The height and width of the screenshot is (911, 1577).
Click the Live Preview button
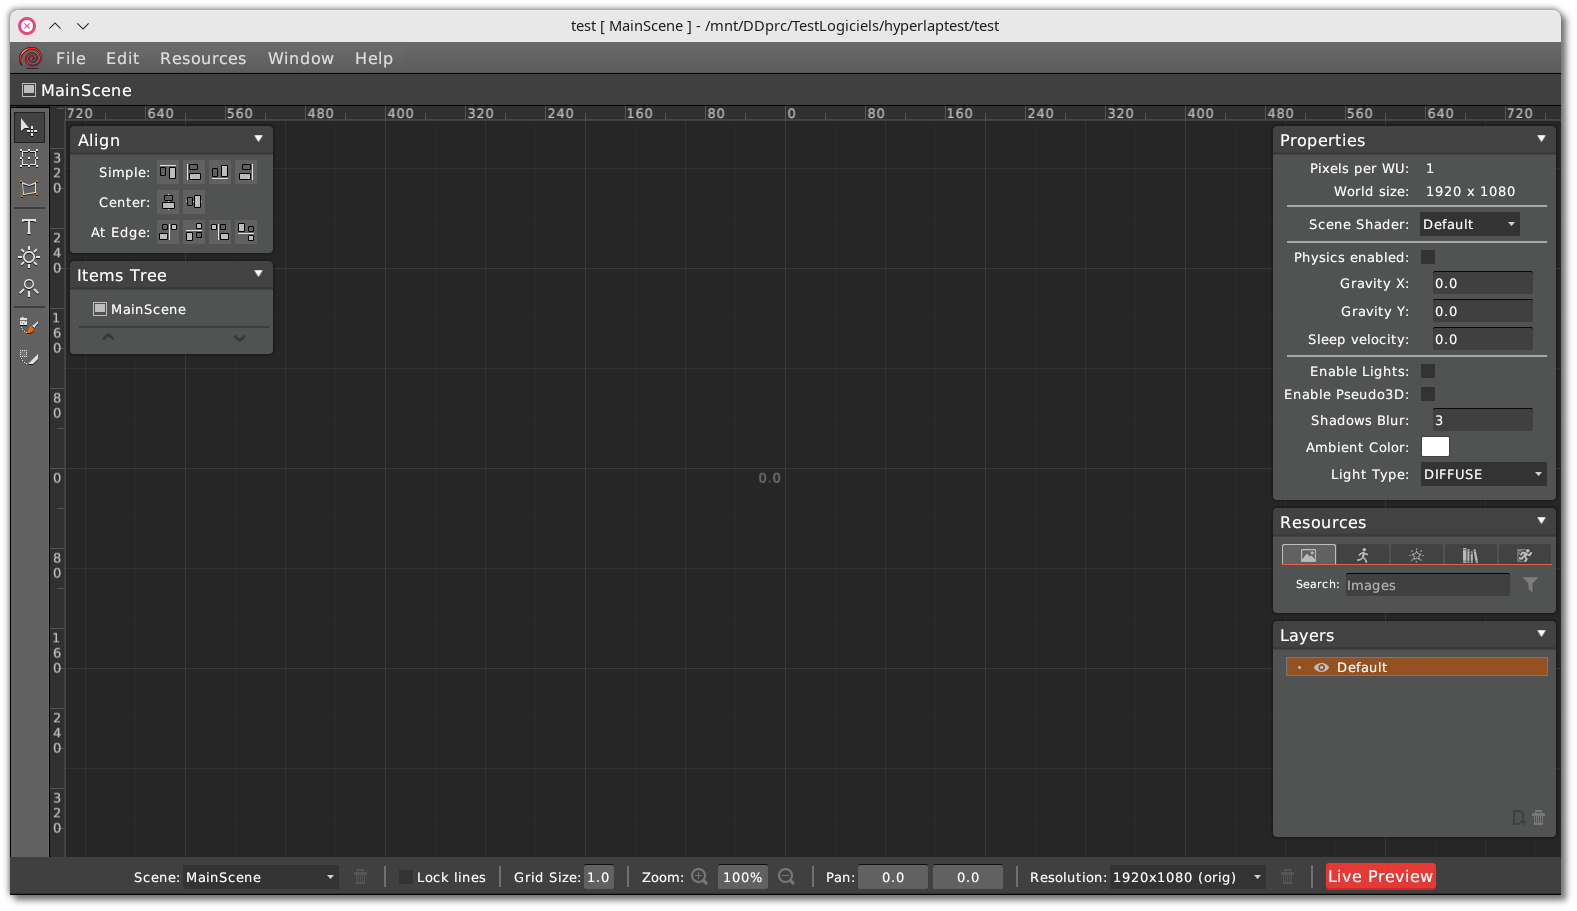pos(1380,876)
